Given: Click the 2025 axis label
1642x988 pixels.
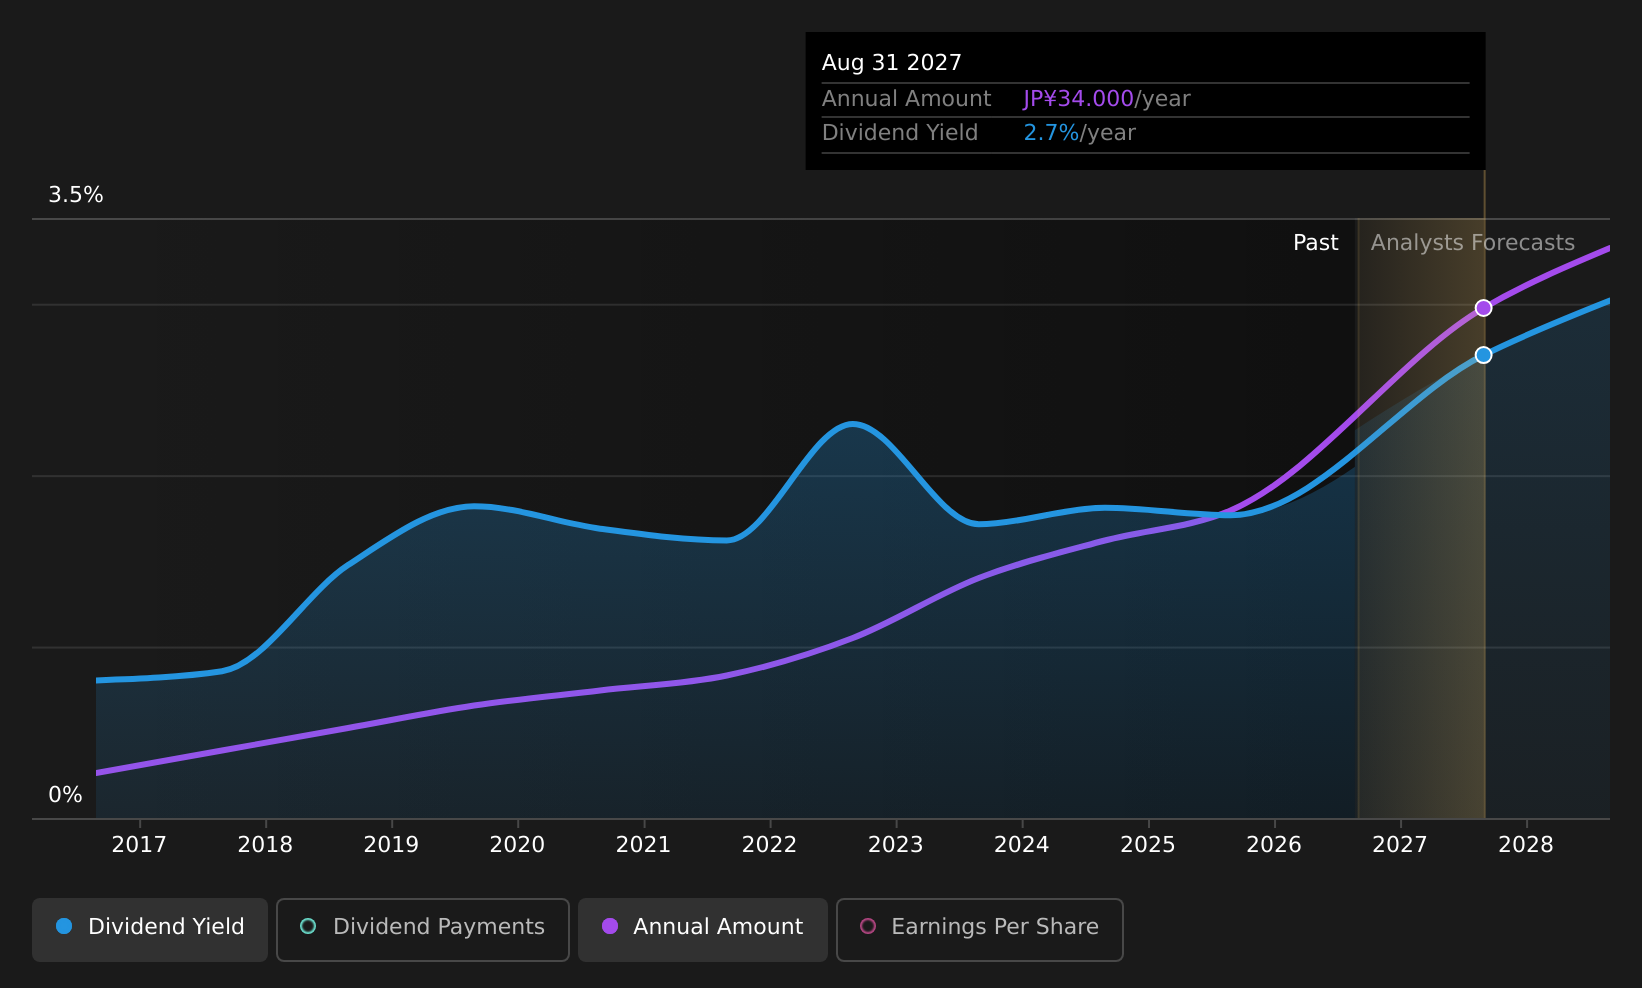Looking at the screenshot, I should (x=1148, y=845).
